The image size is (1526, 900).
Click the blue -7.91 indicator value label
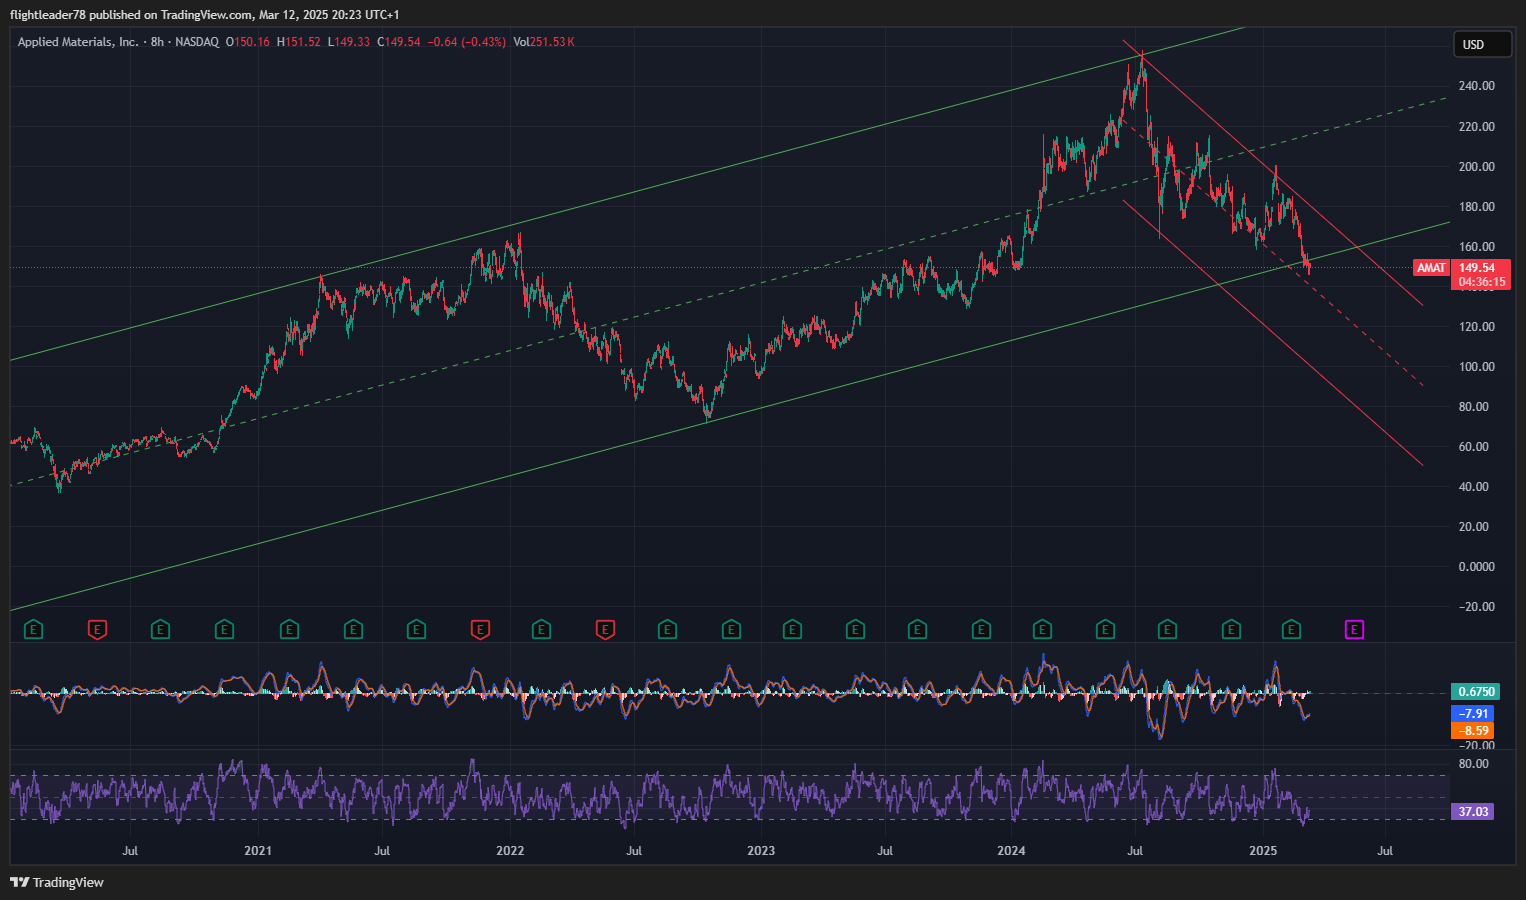coord(1472,713)
